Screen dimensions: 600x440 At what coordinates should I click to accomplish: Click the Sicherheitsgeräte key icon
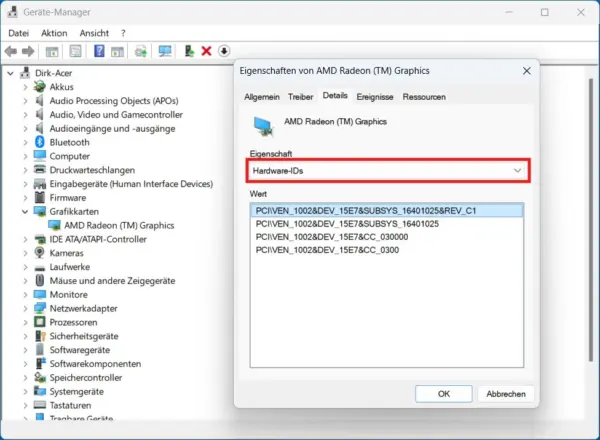[40, 336]
